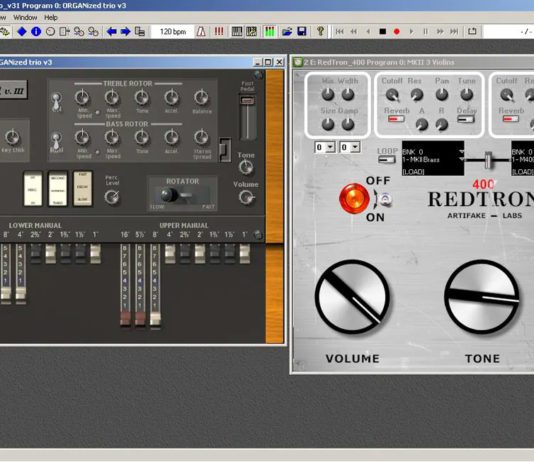This screenshot has height=462, width=534.
Task: Click the Foot Pedal slider in the organ
Action: 247,101
